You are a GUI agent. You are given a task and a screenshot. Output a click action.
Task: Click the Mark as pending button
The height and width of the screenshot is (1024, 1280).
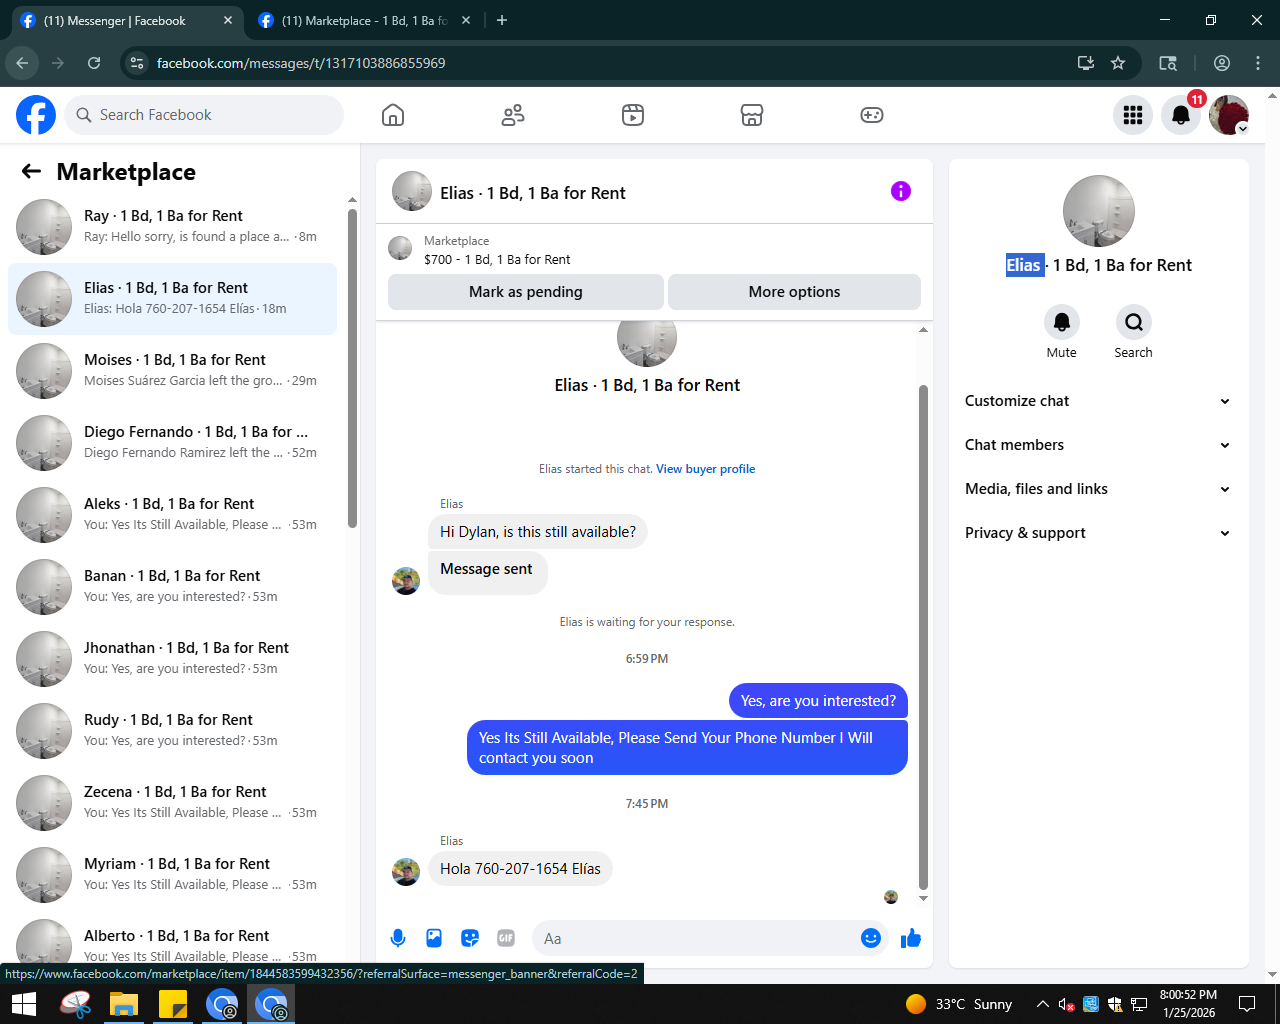pos(526,292)
